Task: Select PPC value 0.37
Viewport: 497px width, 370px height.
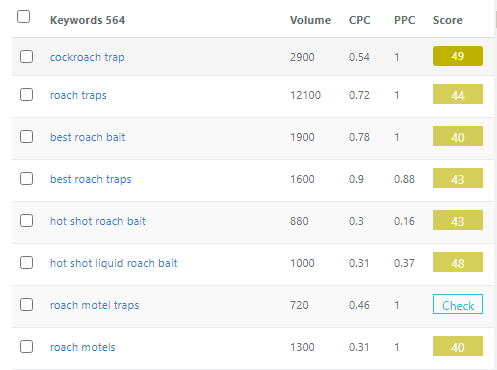Action: [x=404, y=263]
